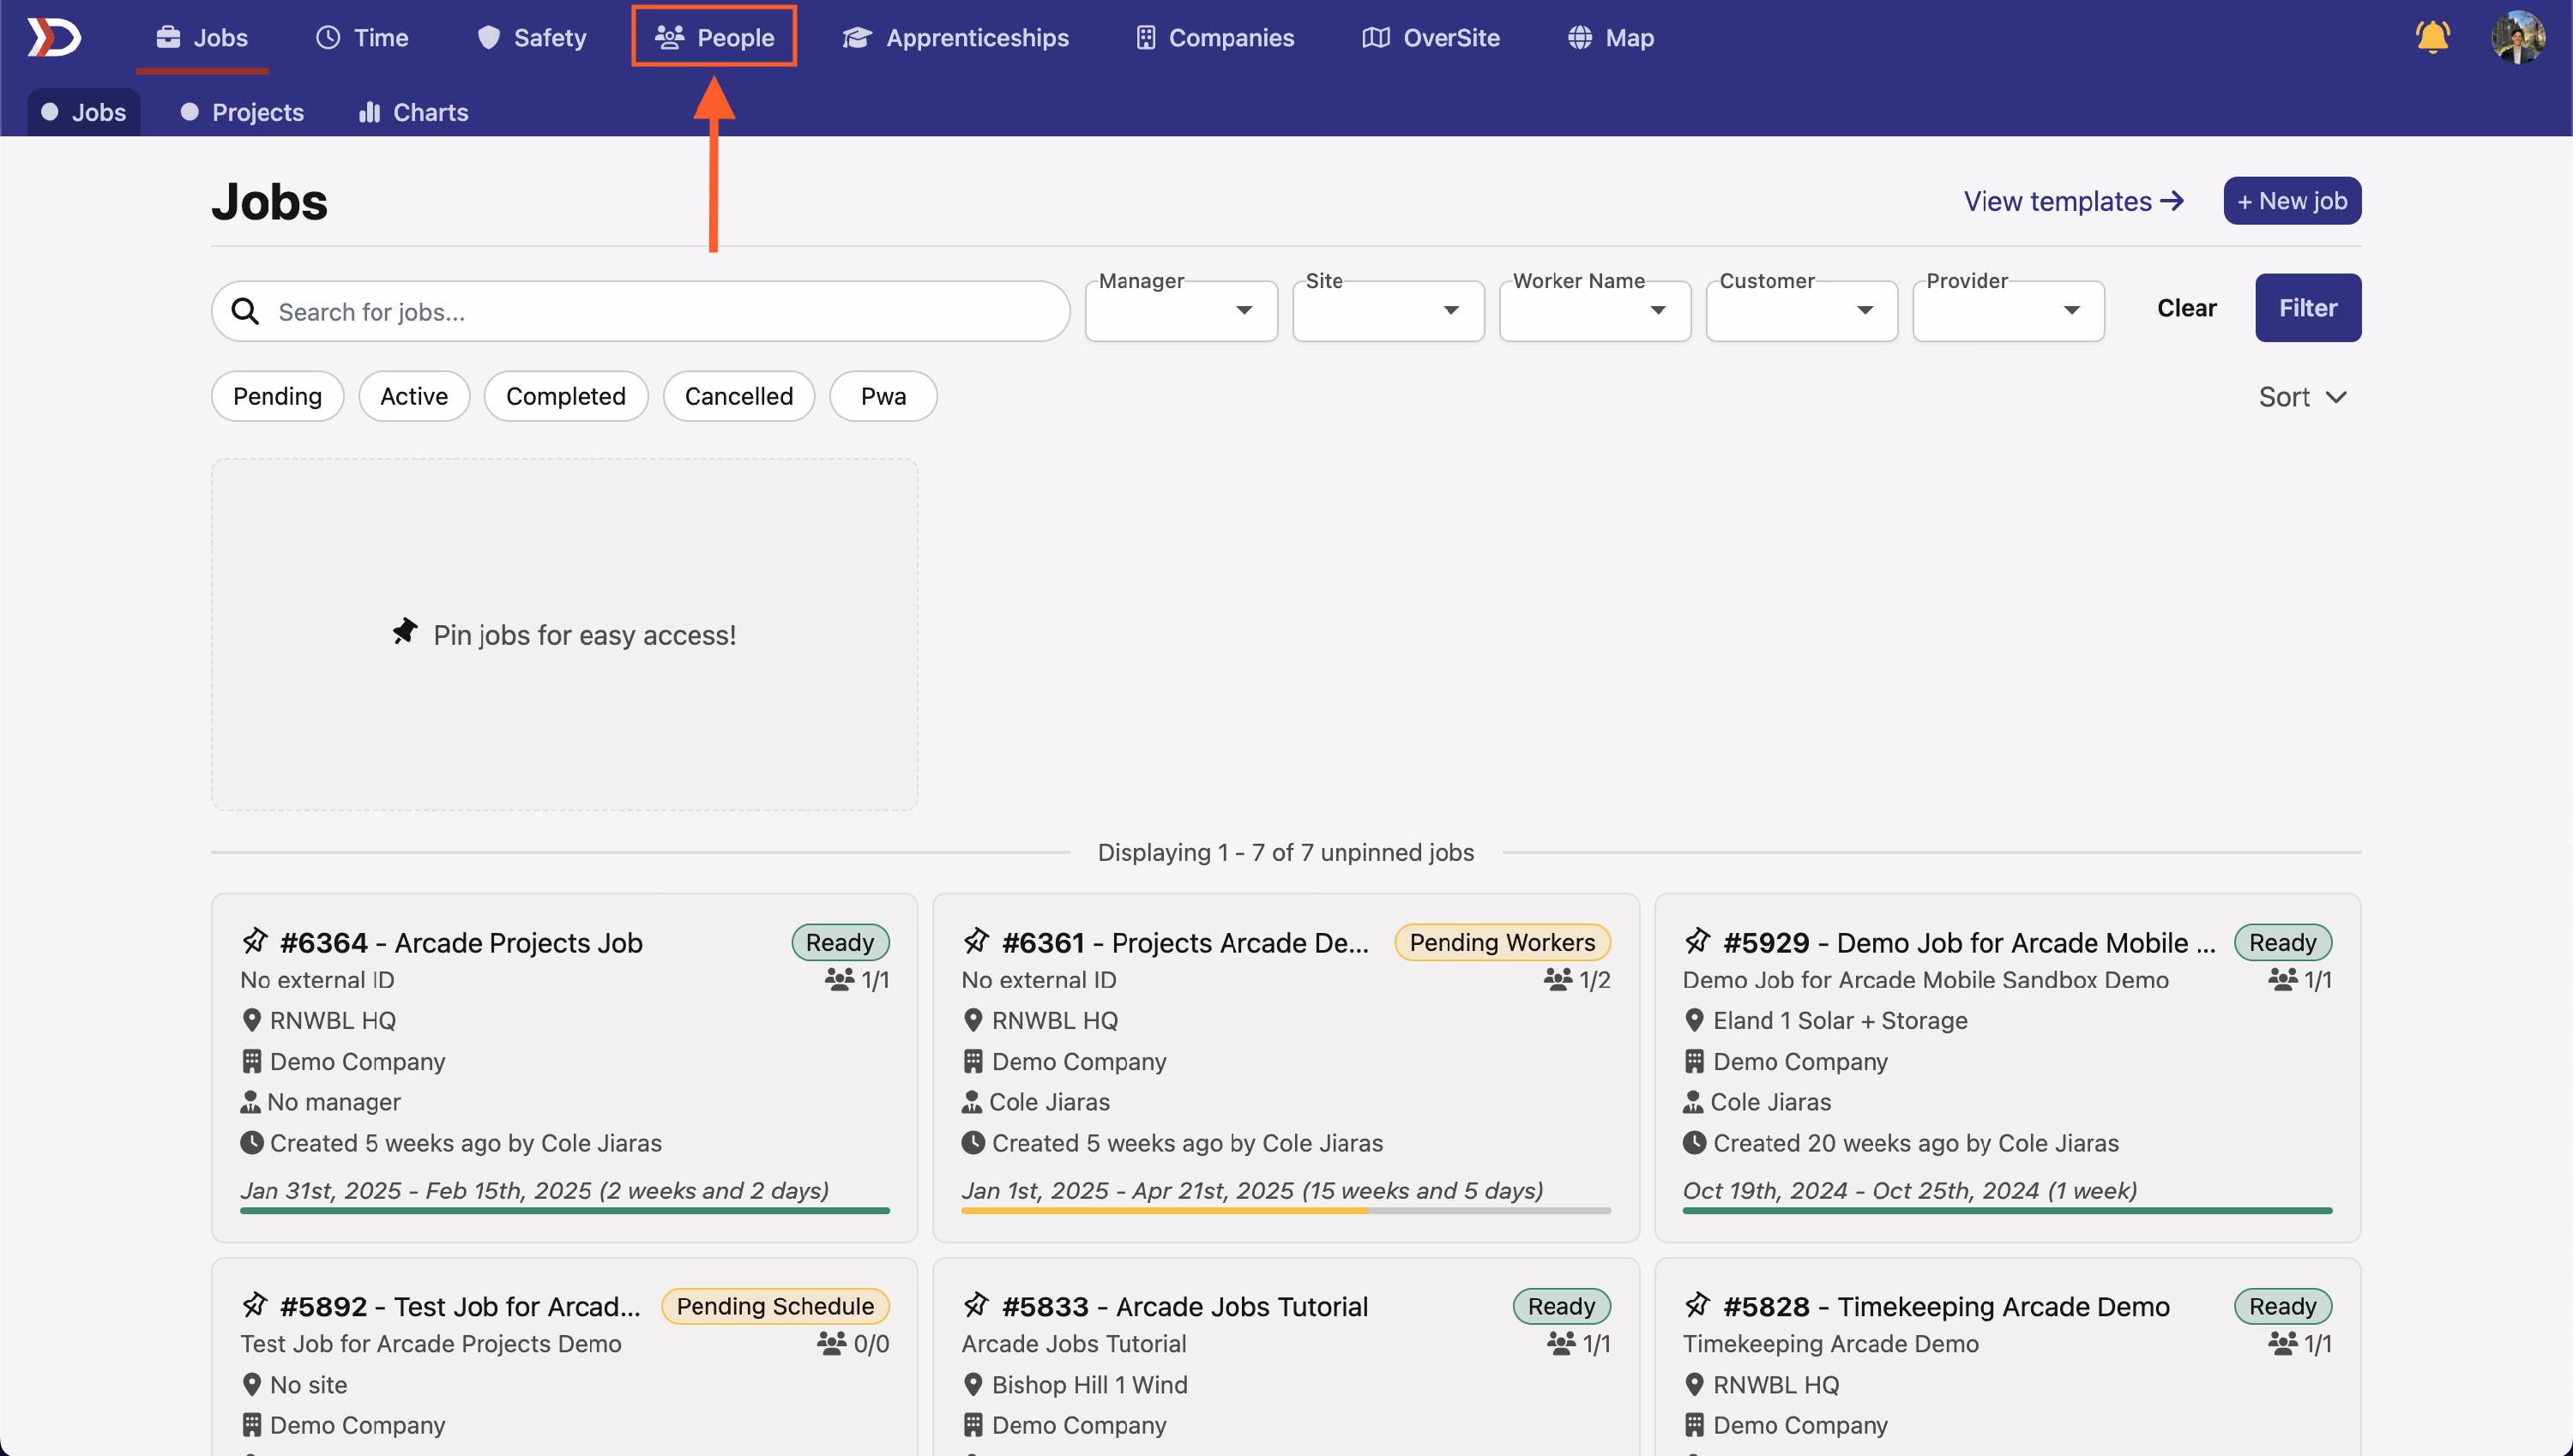Pin job #5929 Demo Job for Arcade Mobile
Viewport: 2573px width, 1456px height.
tap(1697, 940)
